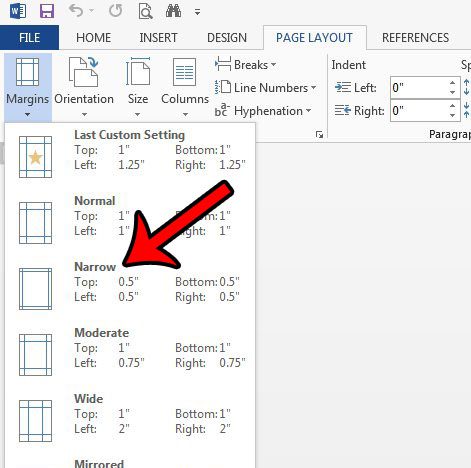Select the PAGE LAYOUT tab
Image resolution: width=471 pixels, height=468 pixels.
click(x=314, y=38)
